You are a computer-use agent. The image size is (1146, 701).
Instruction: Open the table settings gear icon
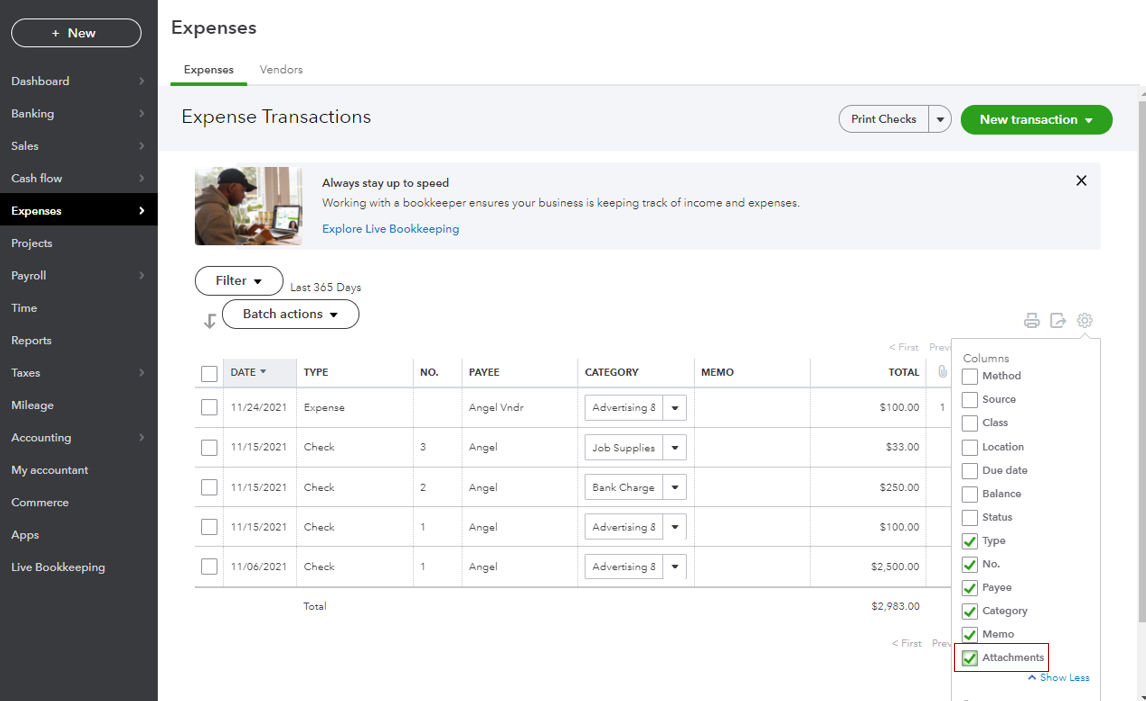(1085, 321)
